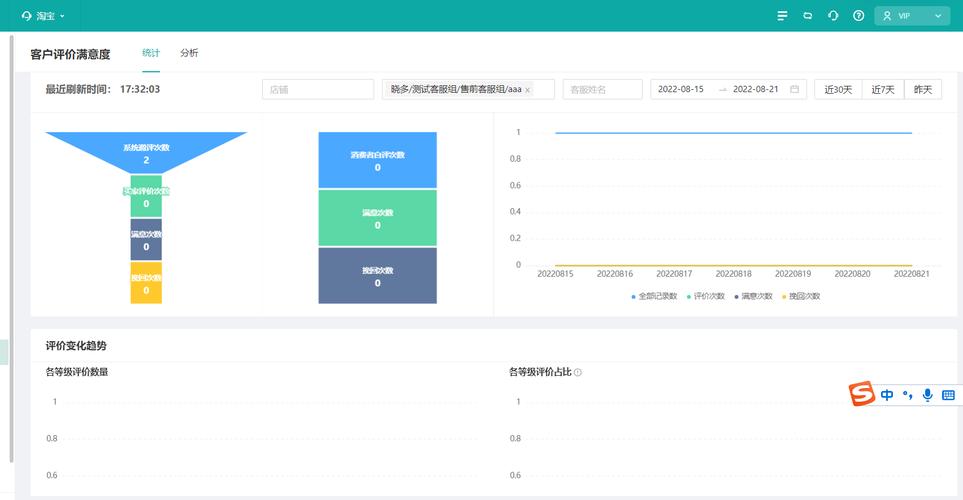The width and height of the screenshot is (963, 500).
Task: Toggle the 满意次数 legend item
Action: coord(754,296)
